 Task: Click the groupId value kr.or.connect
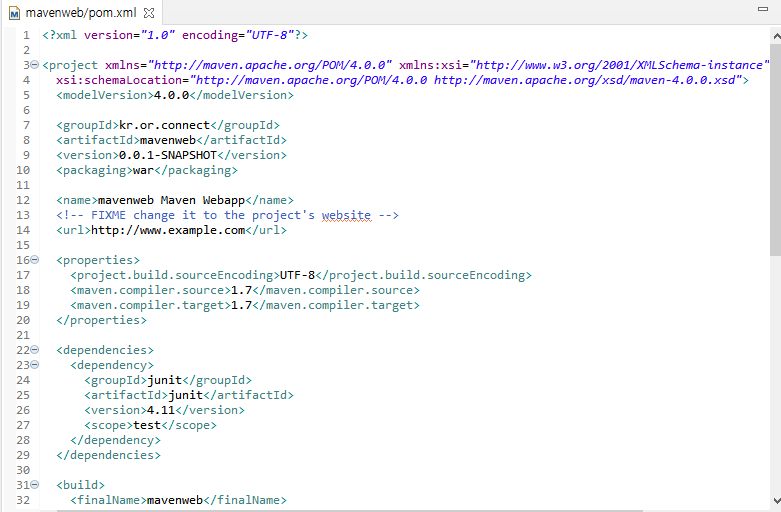164,125
